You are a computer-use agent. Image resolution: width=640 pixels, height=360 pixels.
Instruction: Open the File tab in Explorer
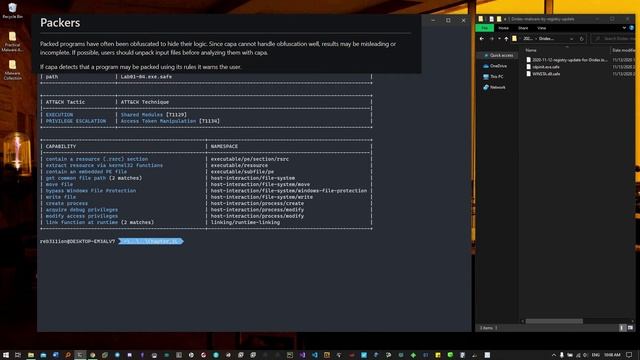pos(484,28)
